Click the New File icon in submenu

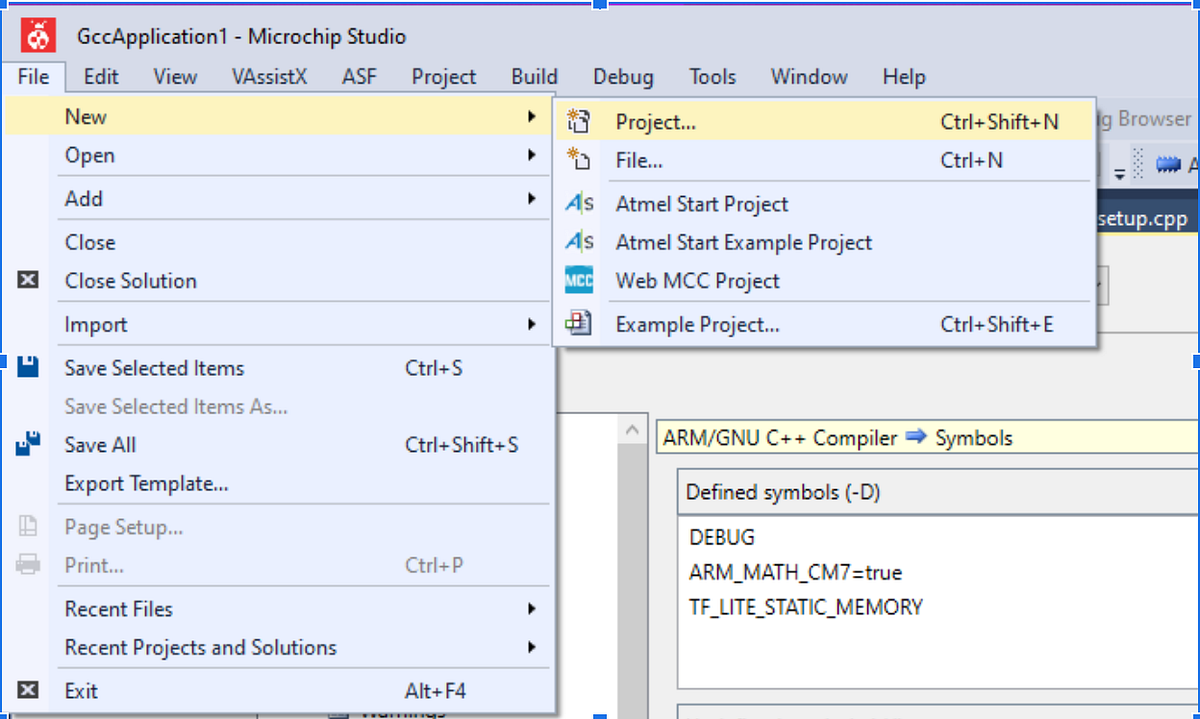tap(579, 160)
